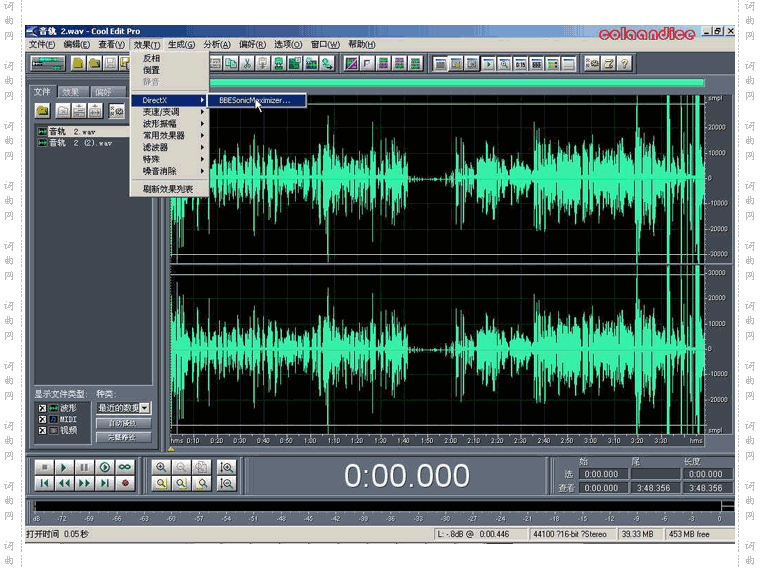This screenshot has width=760, height=569.
Task: Click the Go to beginning button
Action: [x=44, y=483]
